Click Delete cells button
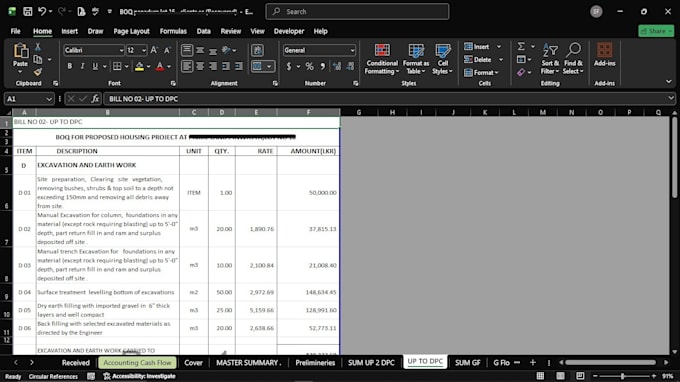The height and width of the screenshot is (382, 680). [477, 59]
